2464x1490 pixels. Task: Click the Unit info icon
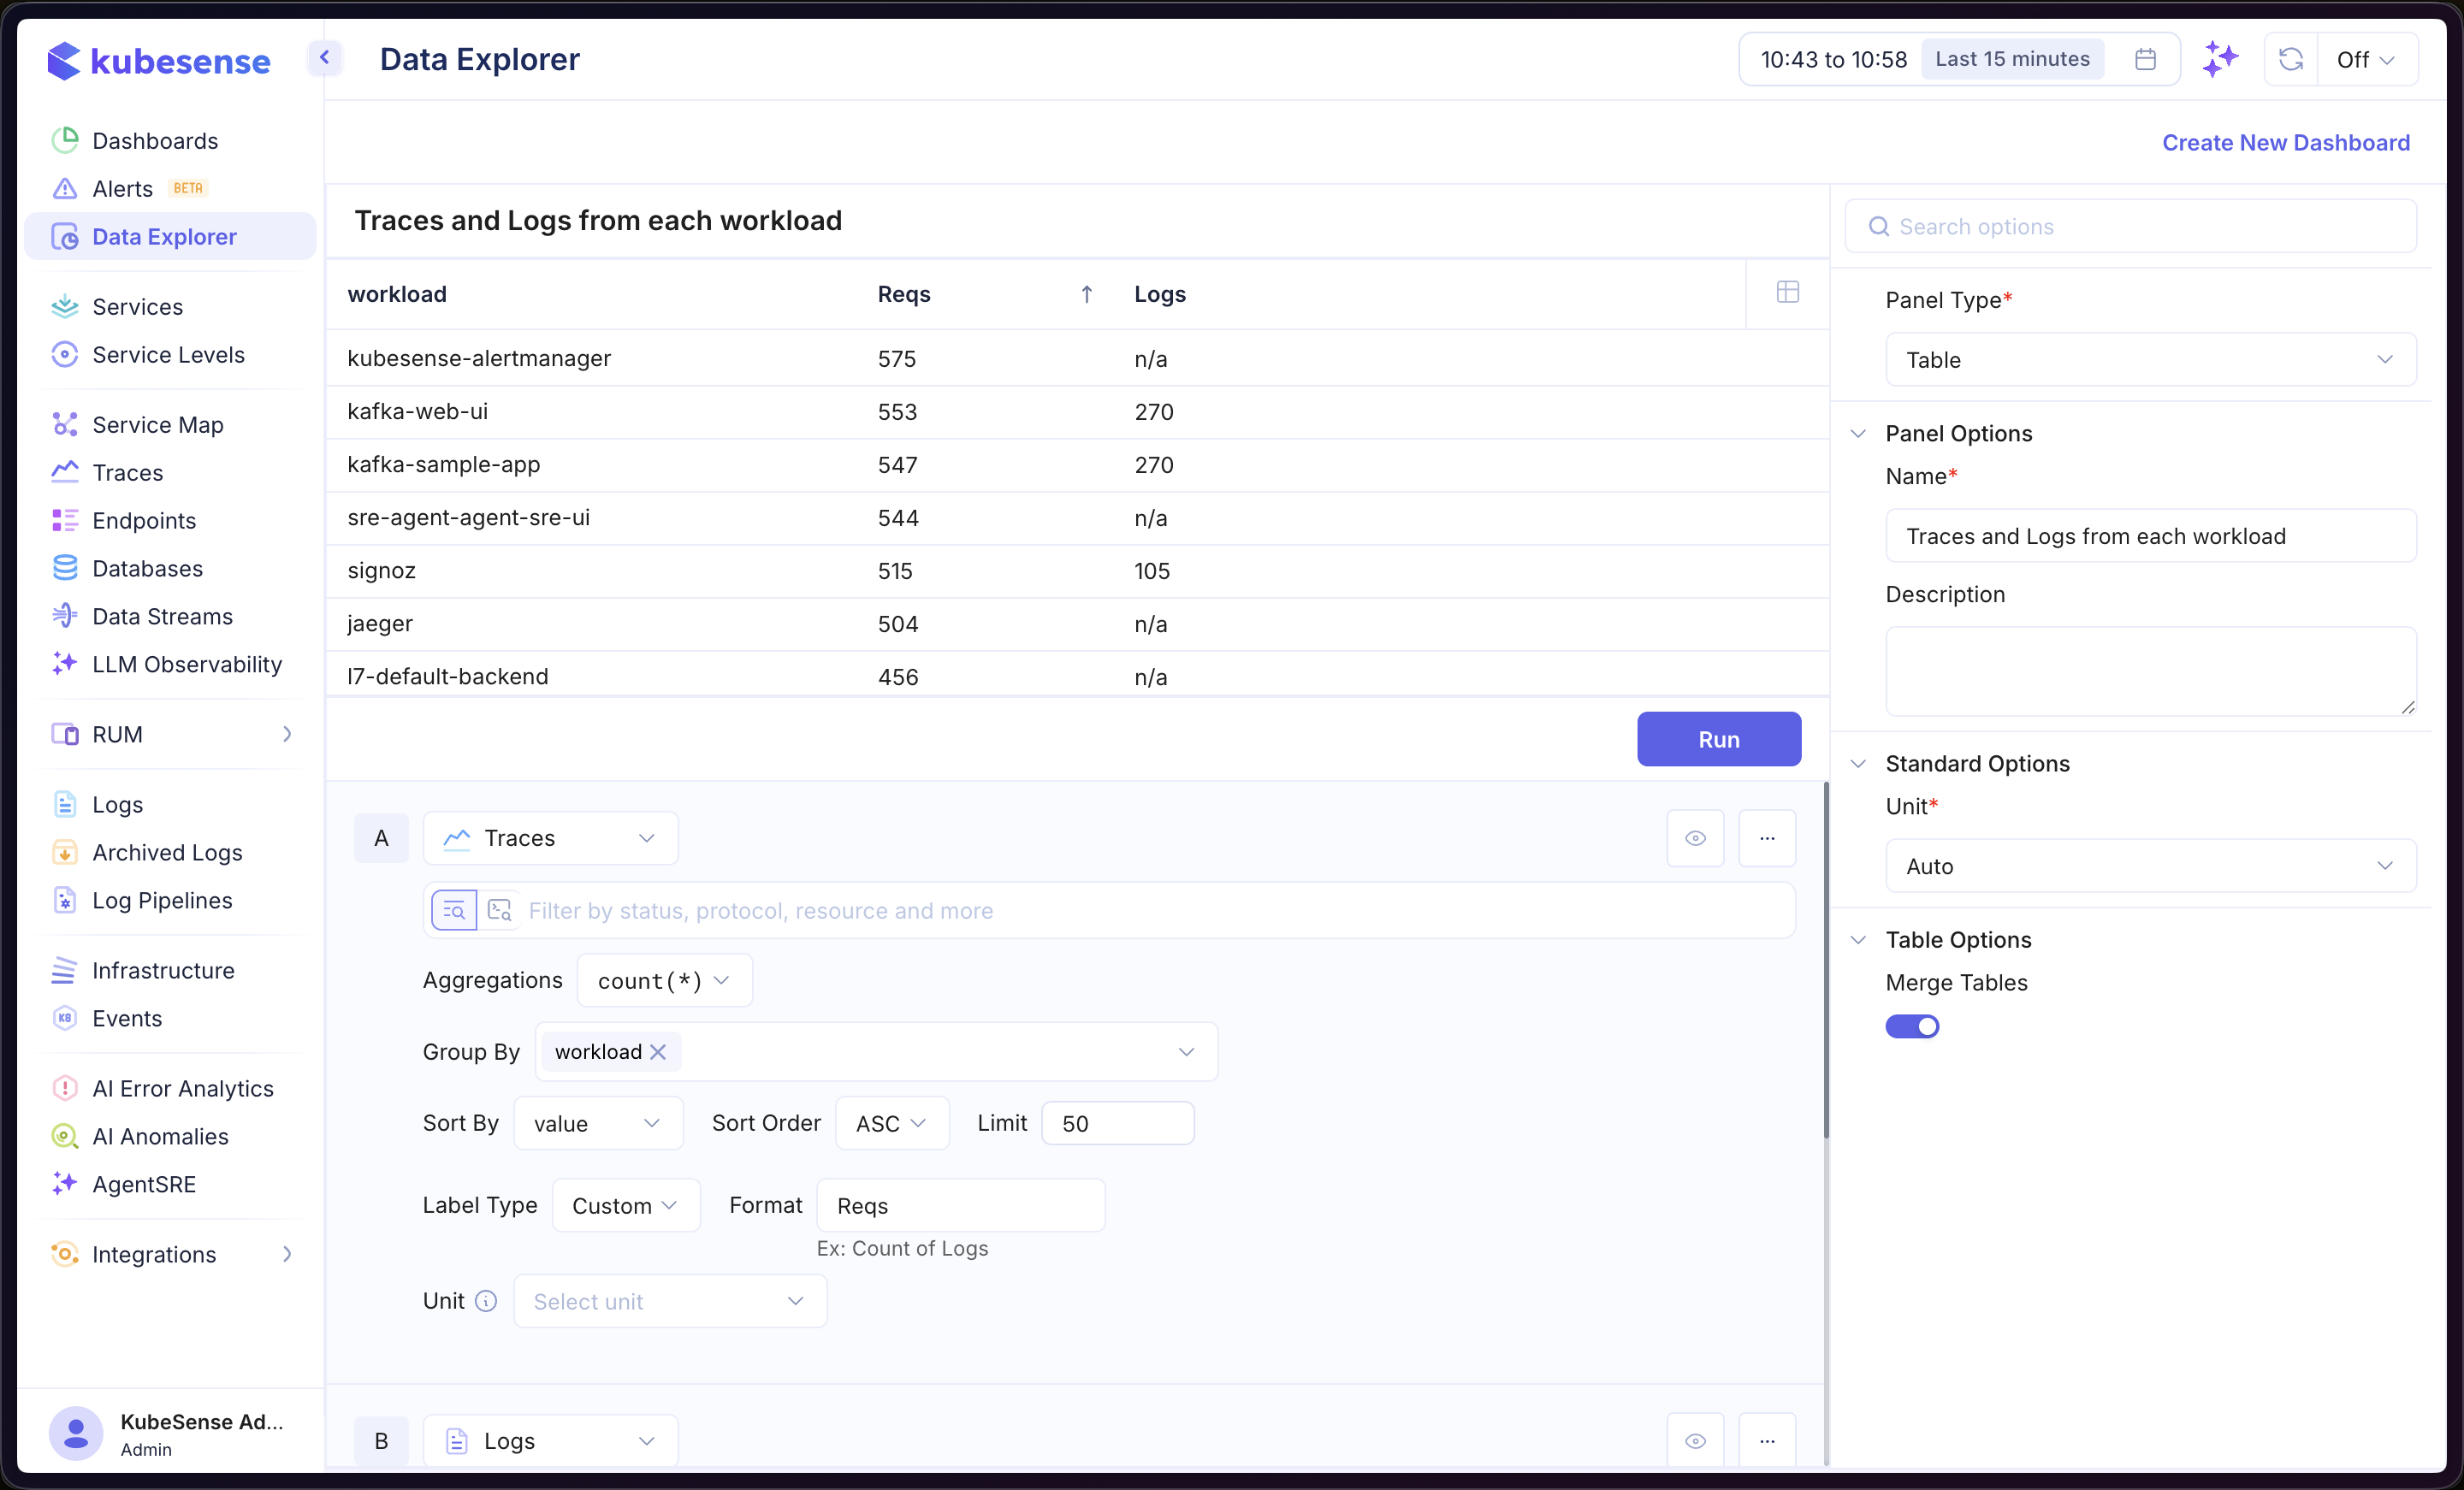[x=486, y=1300]
